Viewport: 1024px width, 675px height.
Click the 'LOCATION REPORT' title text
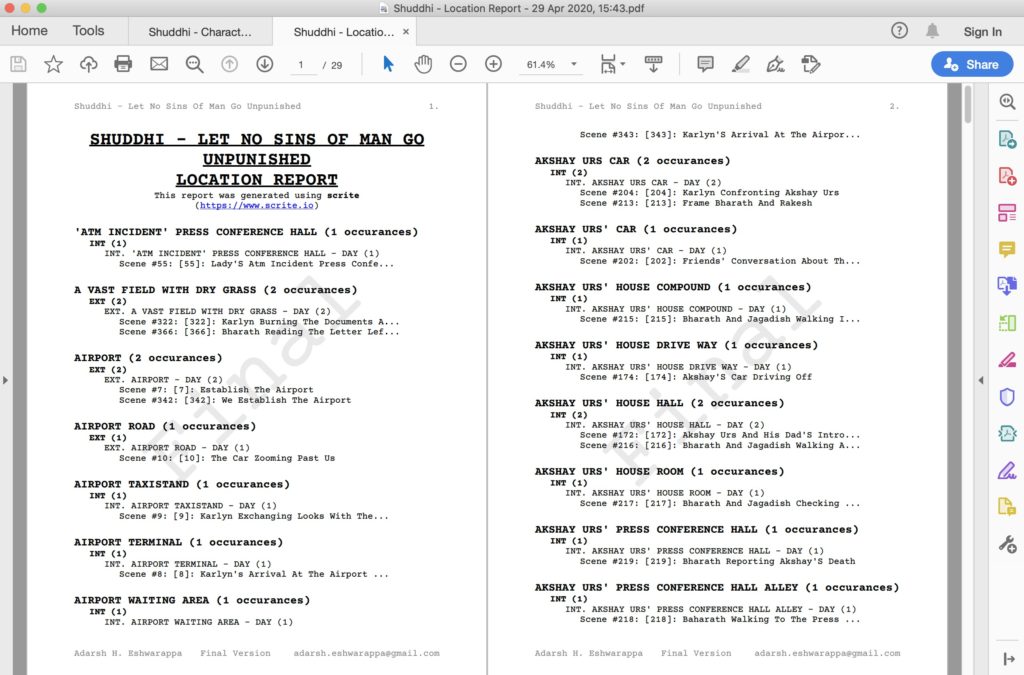(257, 180)
